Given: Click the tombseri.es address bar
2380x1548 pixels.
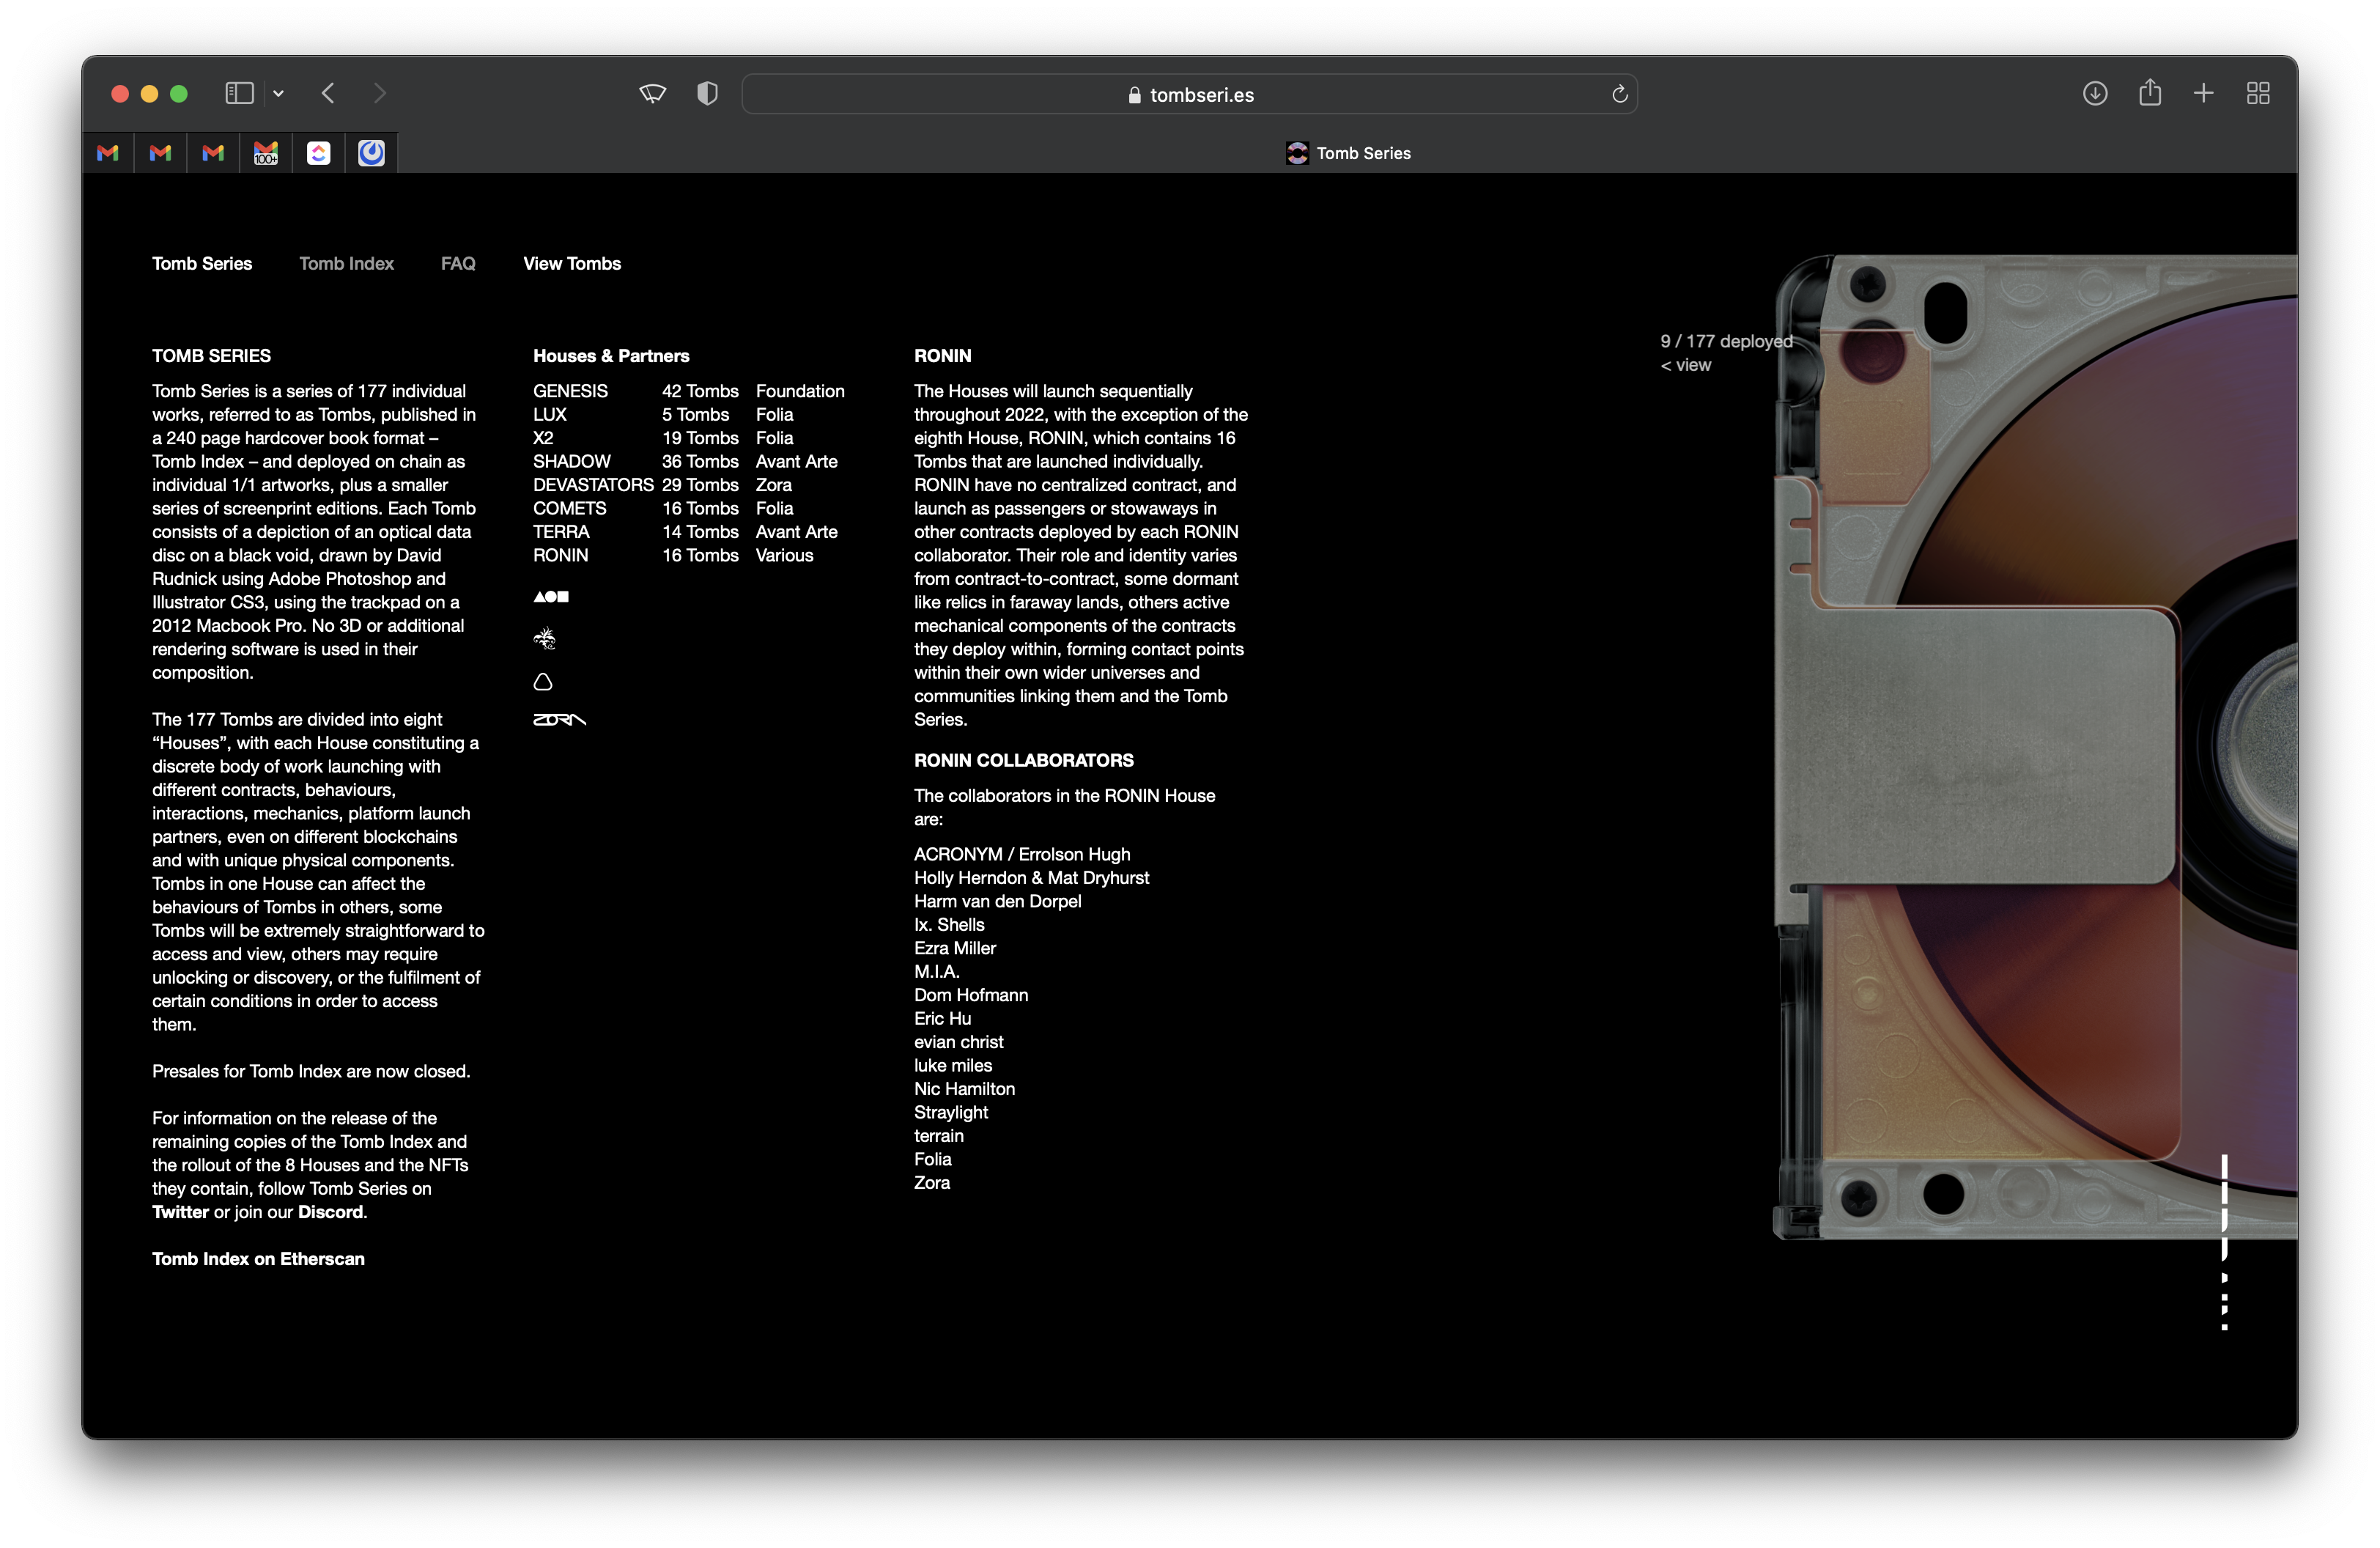Looking at the screenshot, I should pos(1190,94).
